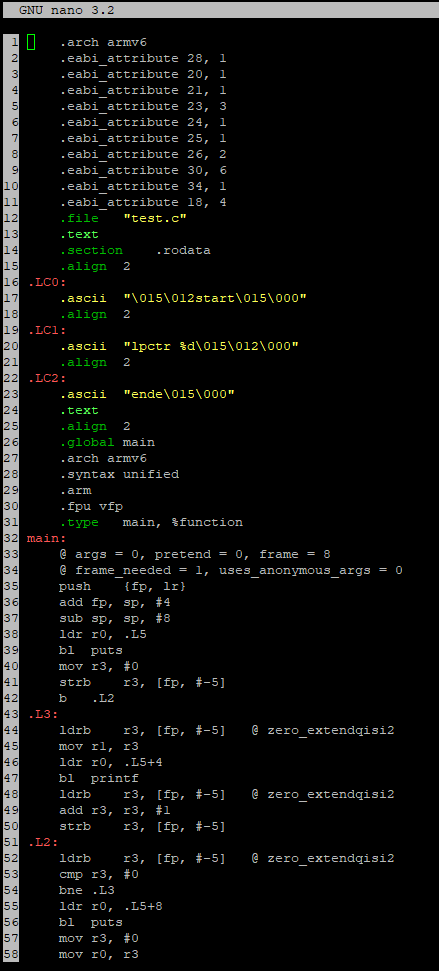Click the ldr r0, .L5+8 instruction
439x971 pixels.
[111, 906]
